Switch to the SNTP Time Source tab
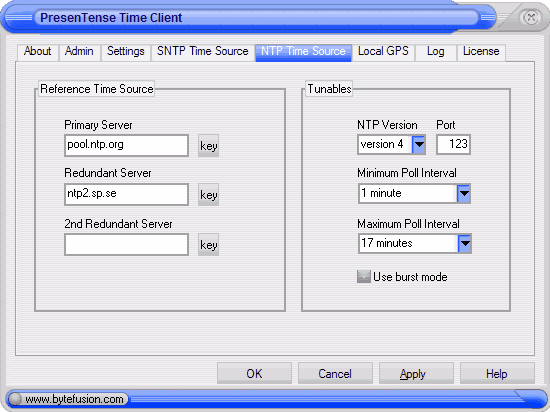The image size is (550, 412). click(203, 52)
